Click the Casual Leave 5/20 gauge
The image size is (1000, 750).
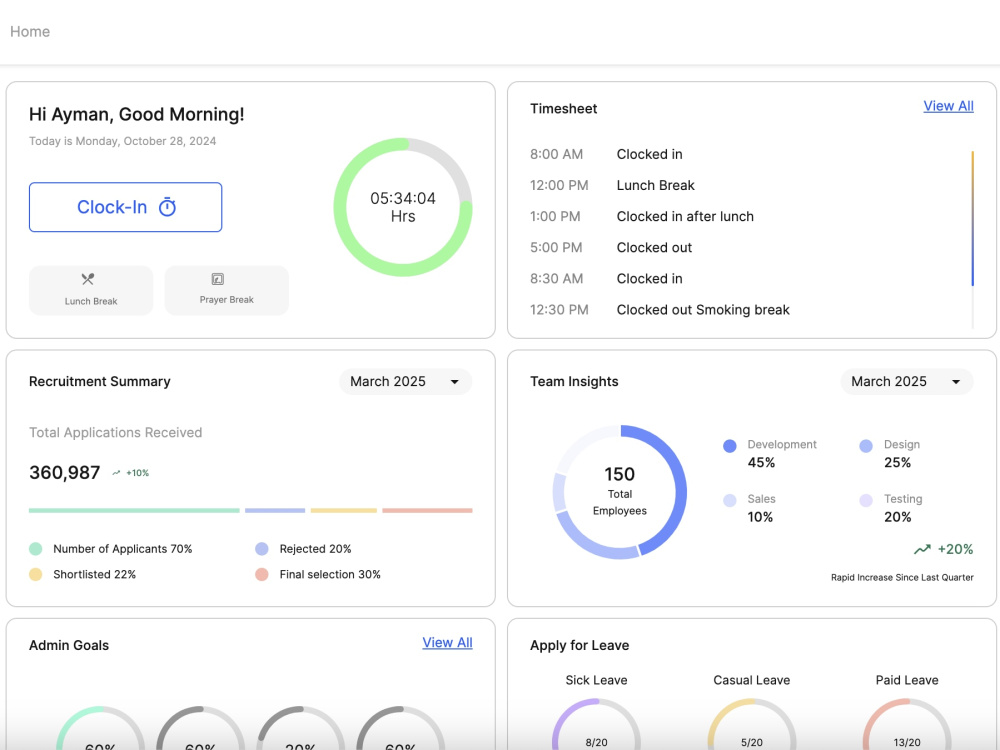[x=752, y=724]
